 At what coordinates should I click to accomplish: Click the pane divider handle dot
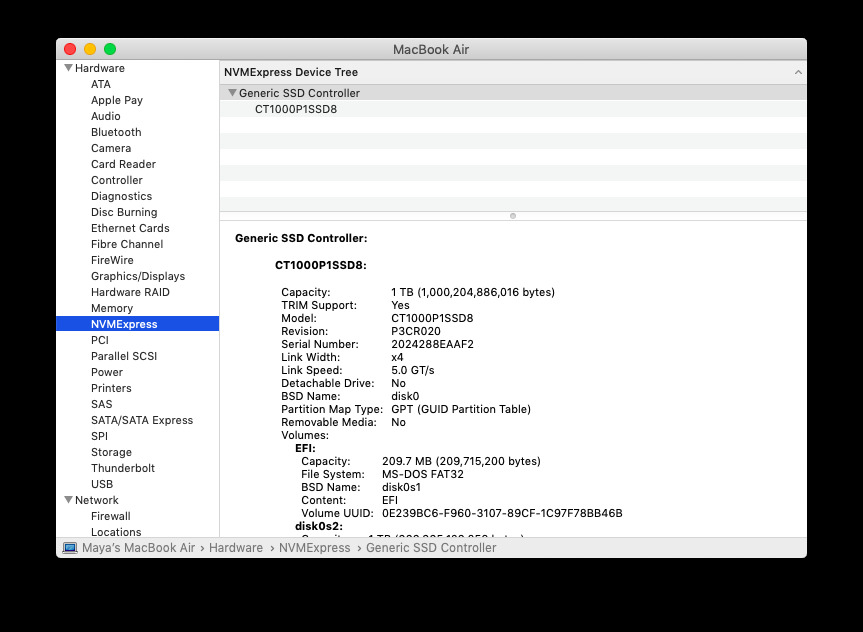(513, 215)
